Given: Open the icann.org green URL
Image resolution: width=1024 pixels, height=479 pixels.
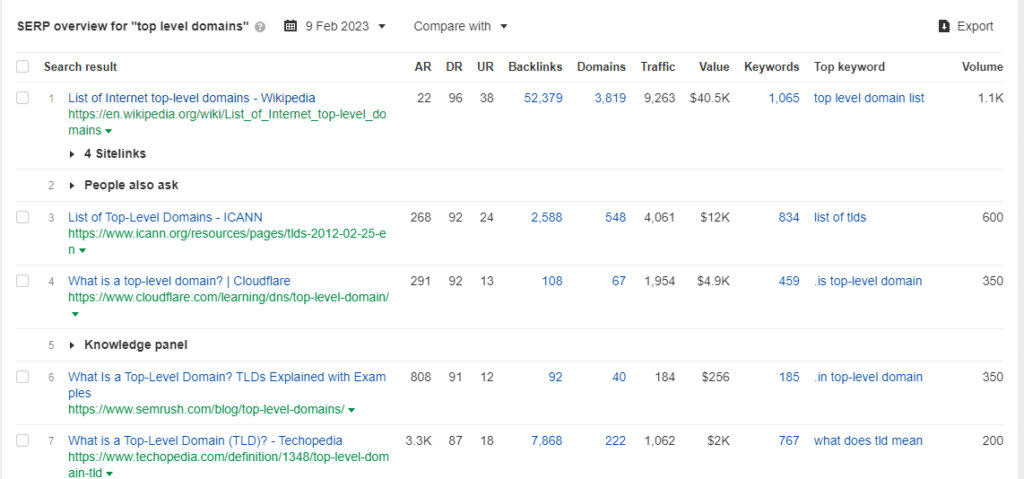Looking at the screenshot, I should [x=227, y=242].
